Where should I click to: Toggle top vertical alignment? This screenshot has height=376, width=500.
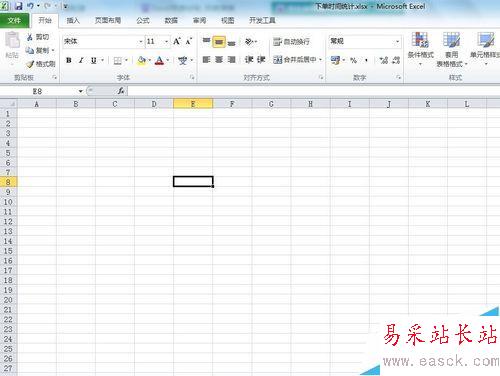click(x=206, y=41)
